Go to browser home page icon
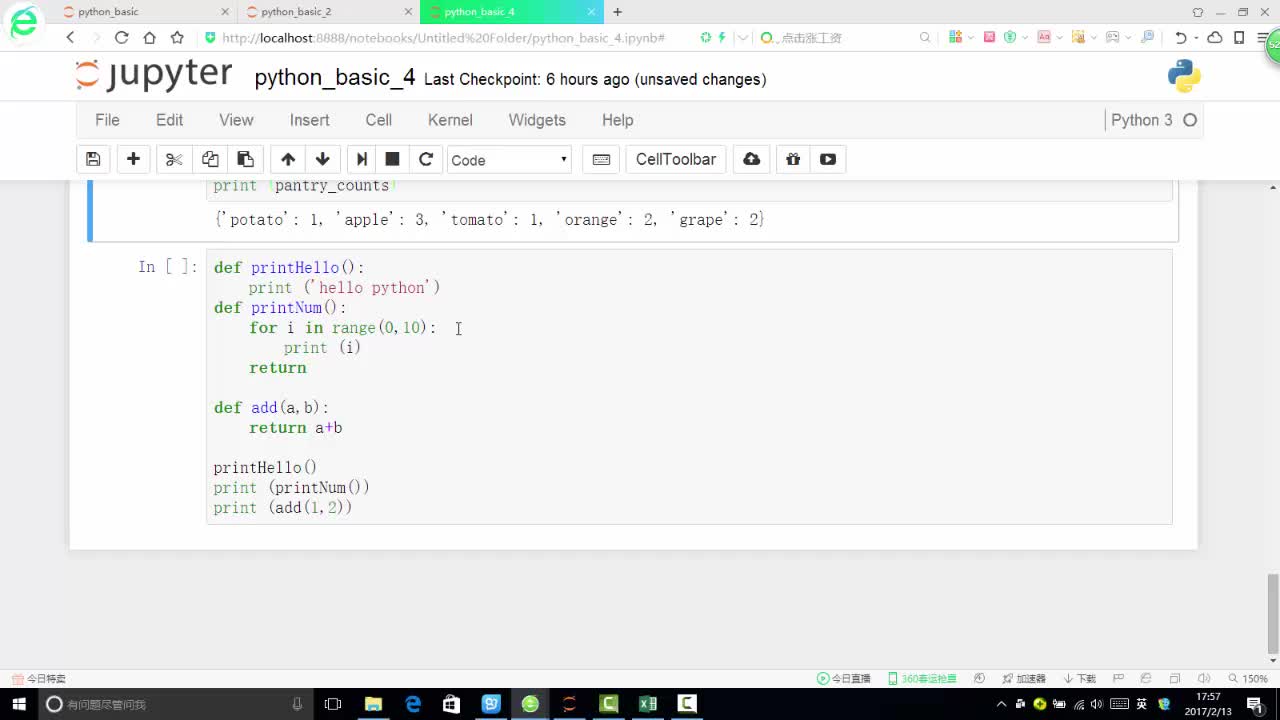Screen dimensions: 1280x720 pyautogui.click(x=149, y=37)
